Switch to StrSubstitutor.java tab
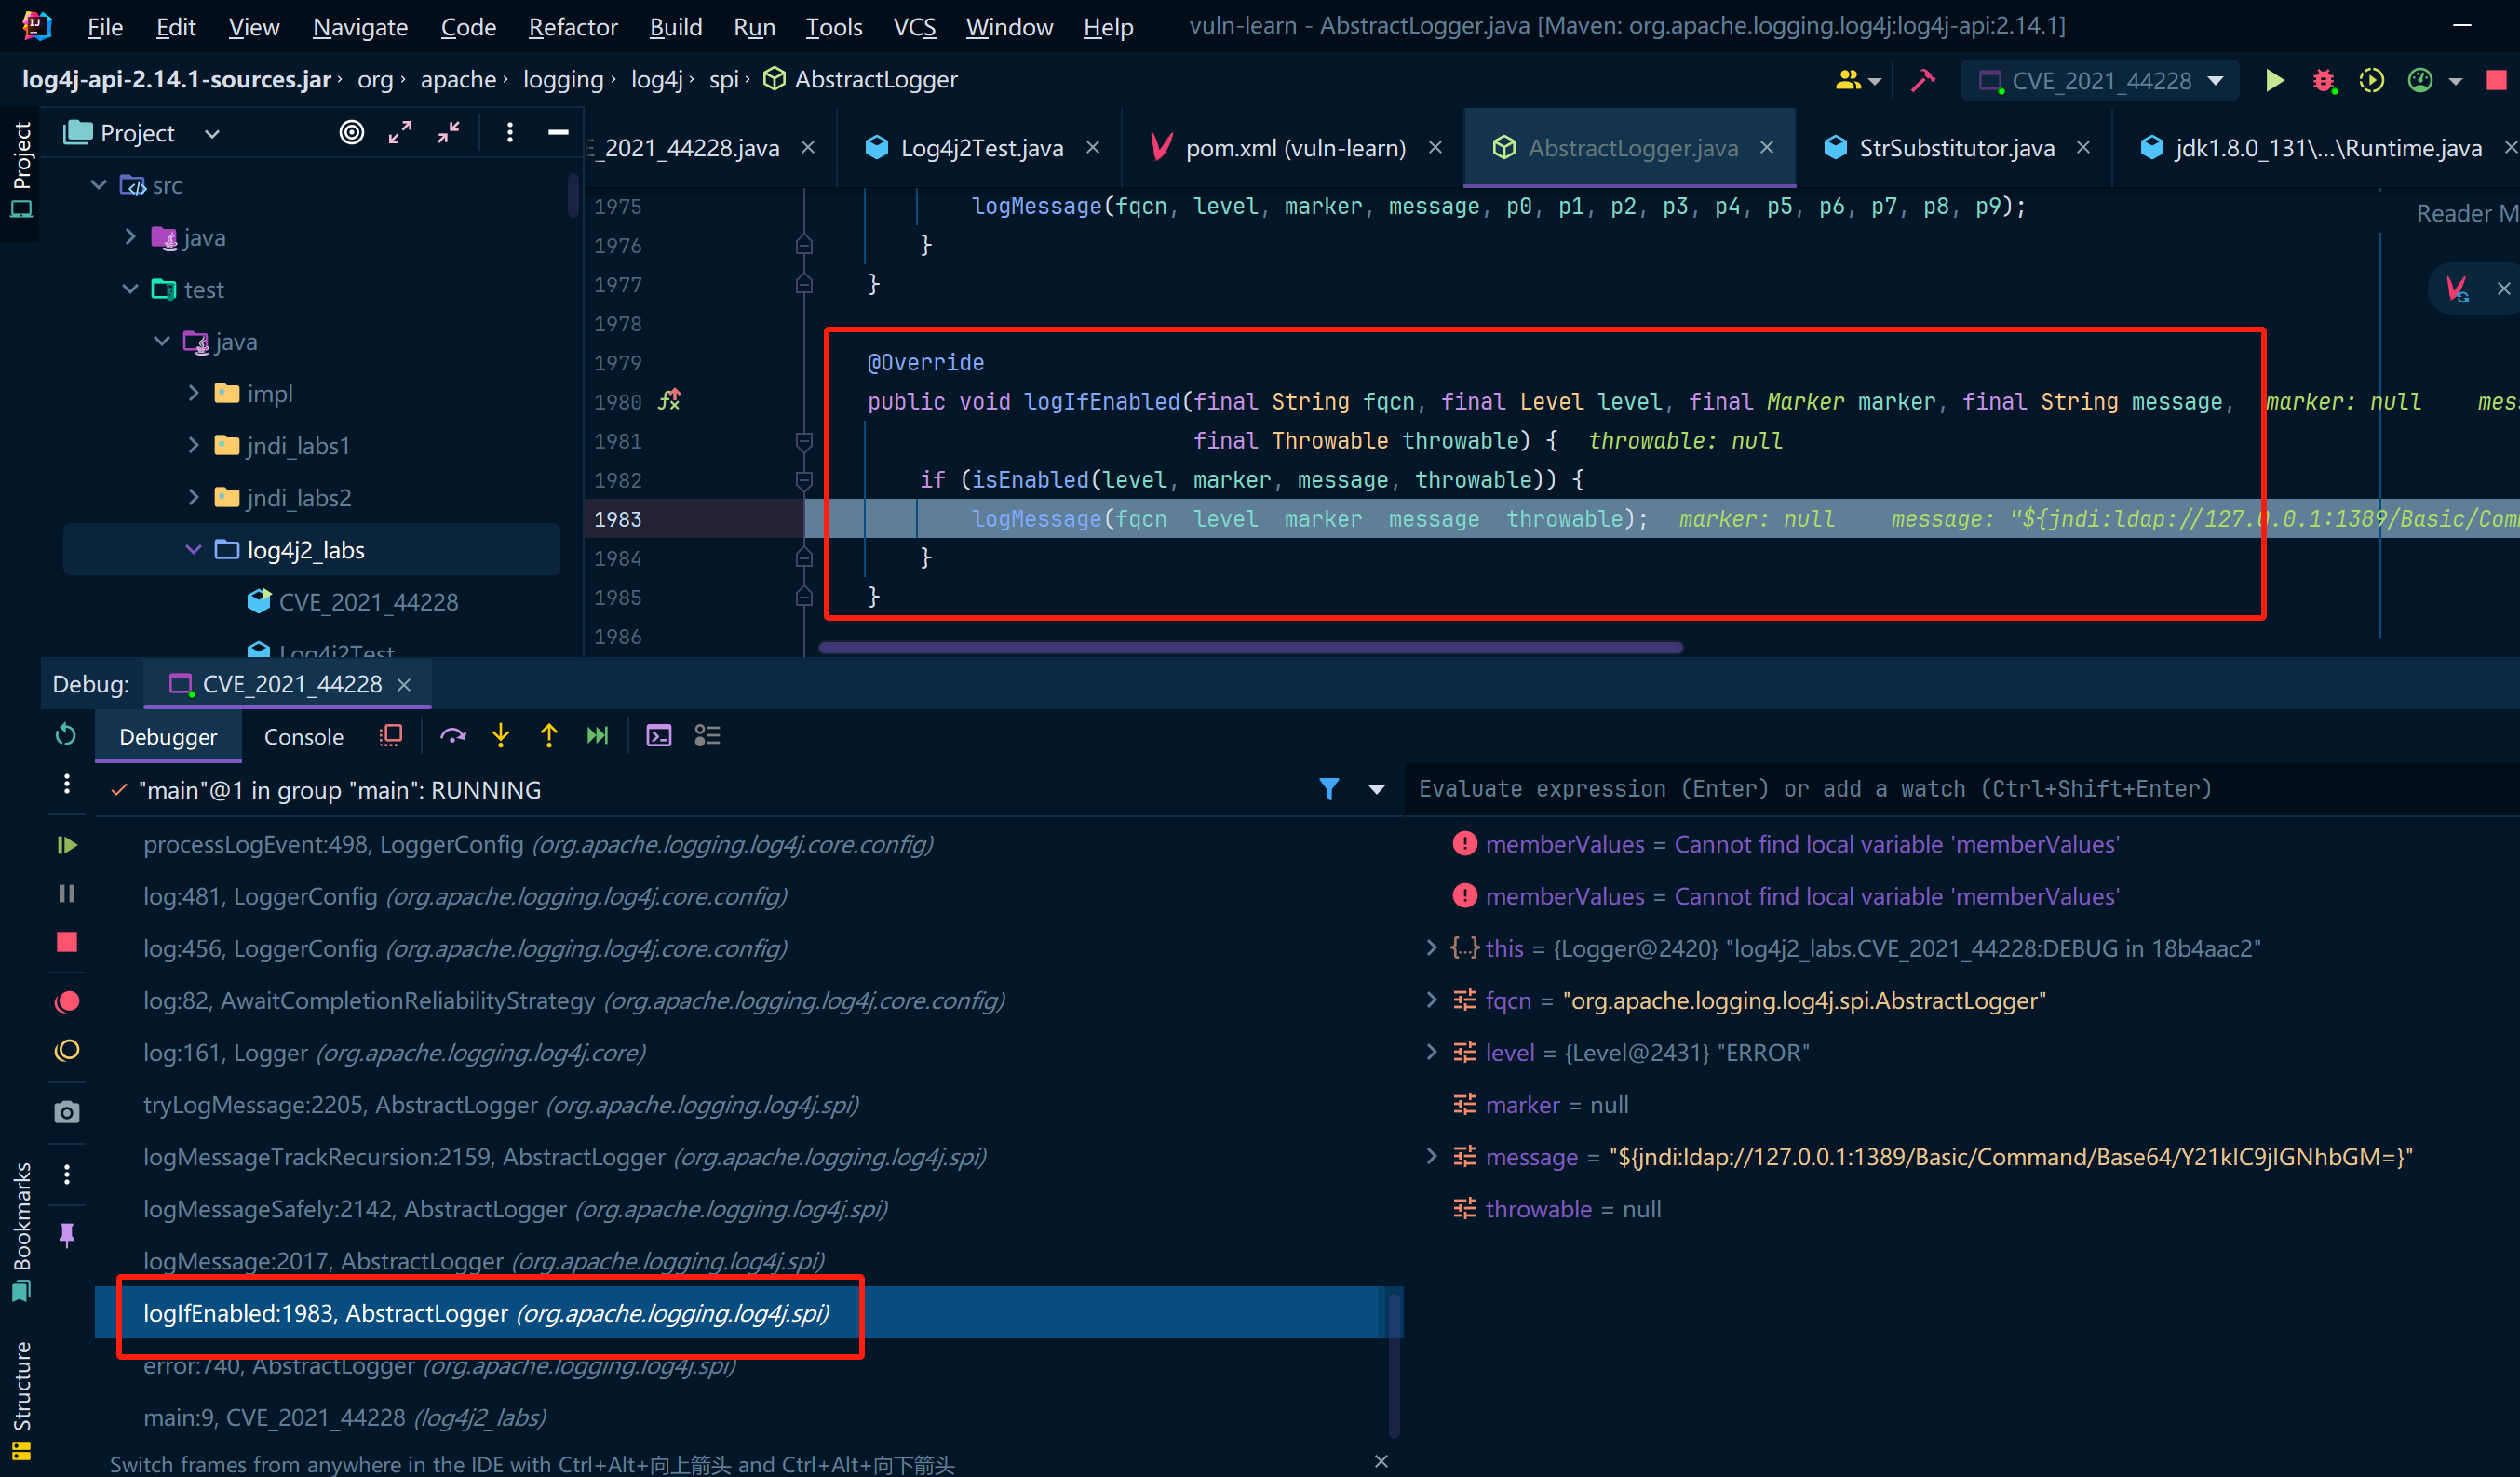This screenshot has width=2520, height=1477. (1956, 148)
